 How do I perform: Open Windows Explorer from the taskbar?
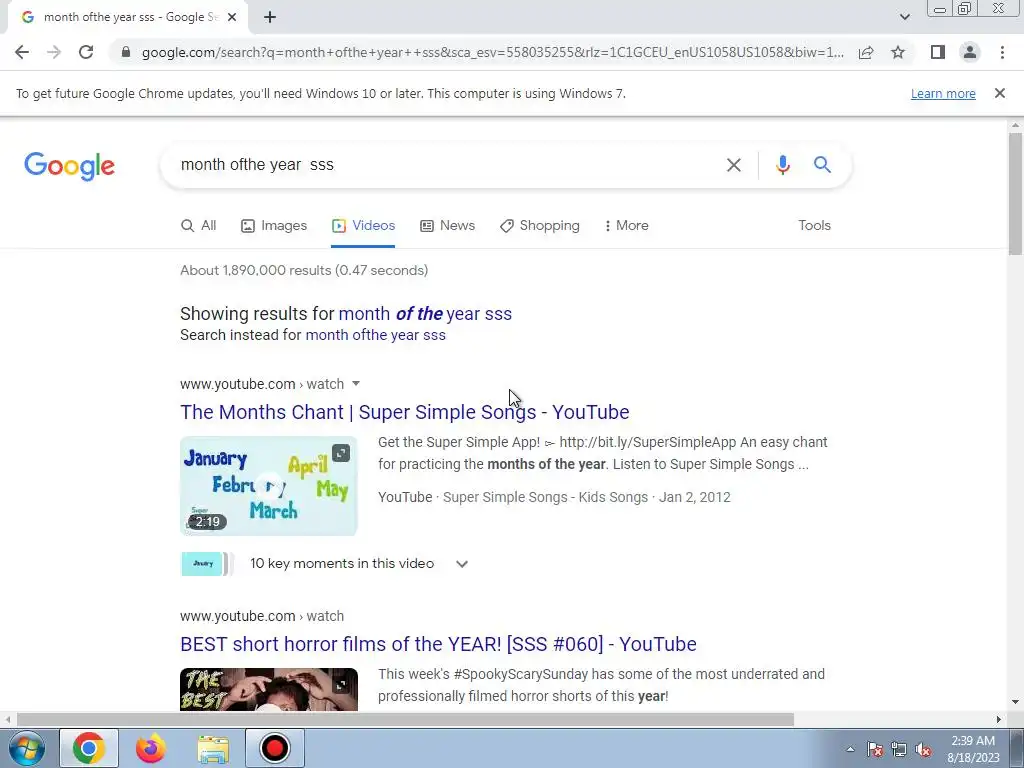click(x=213, y=749)
